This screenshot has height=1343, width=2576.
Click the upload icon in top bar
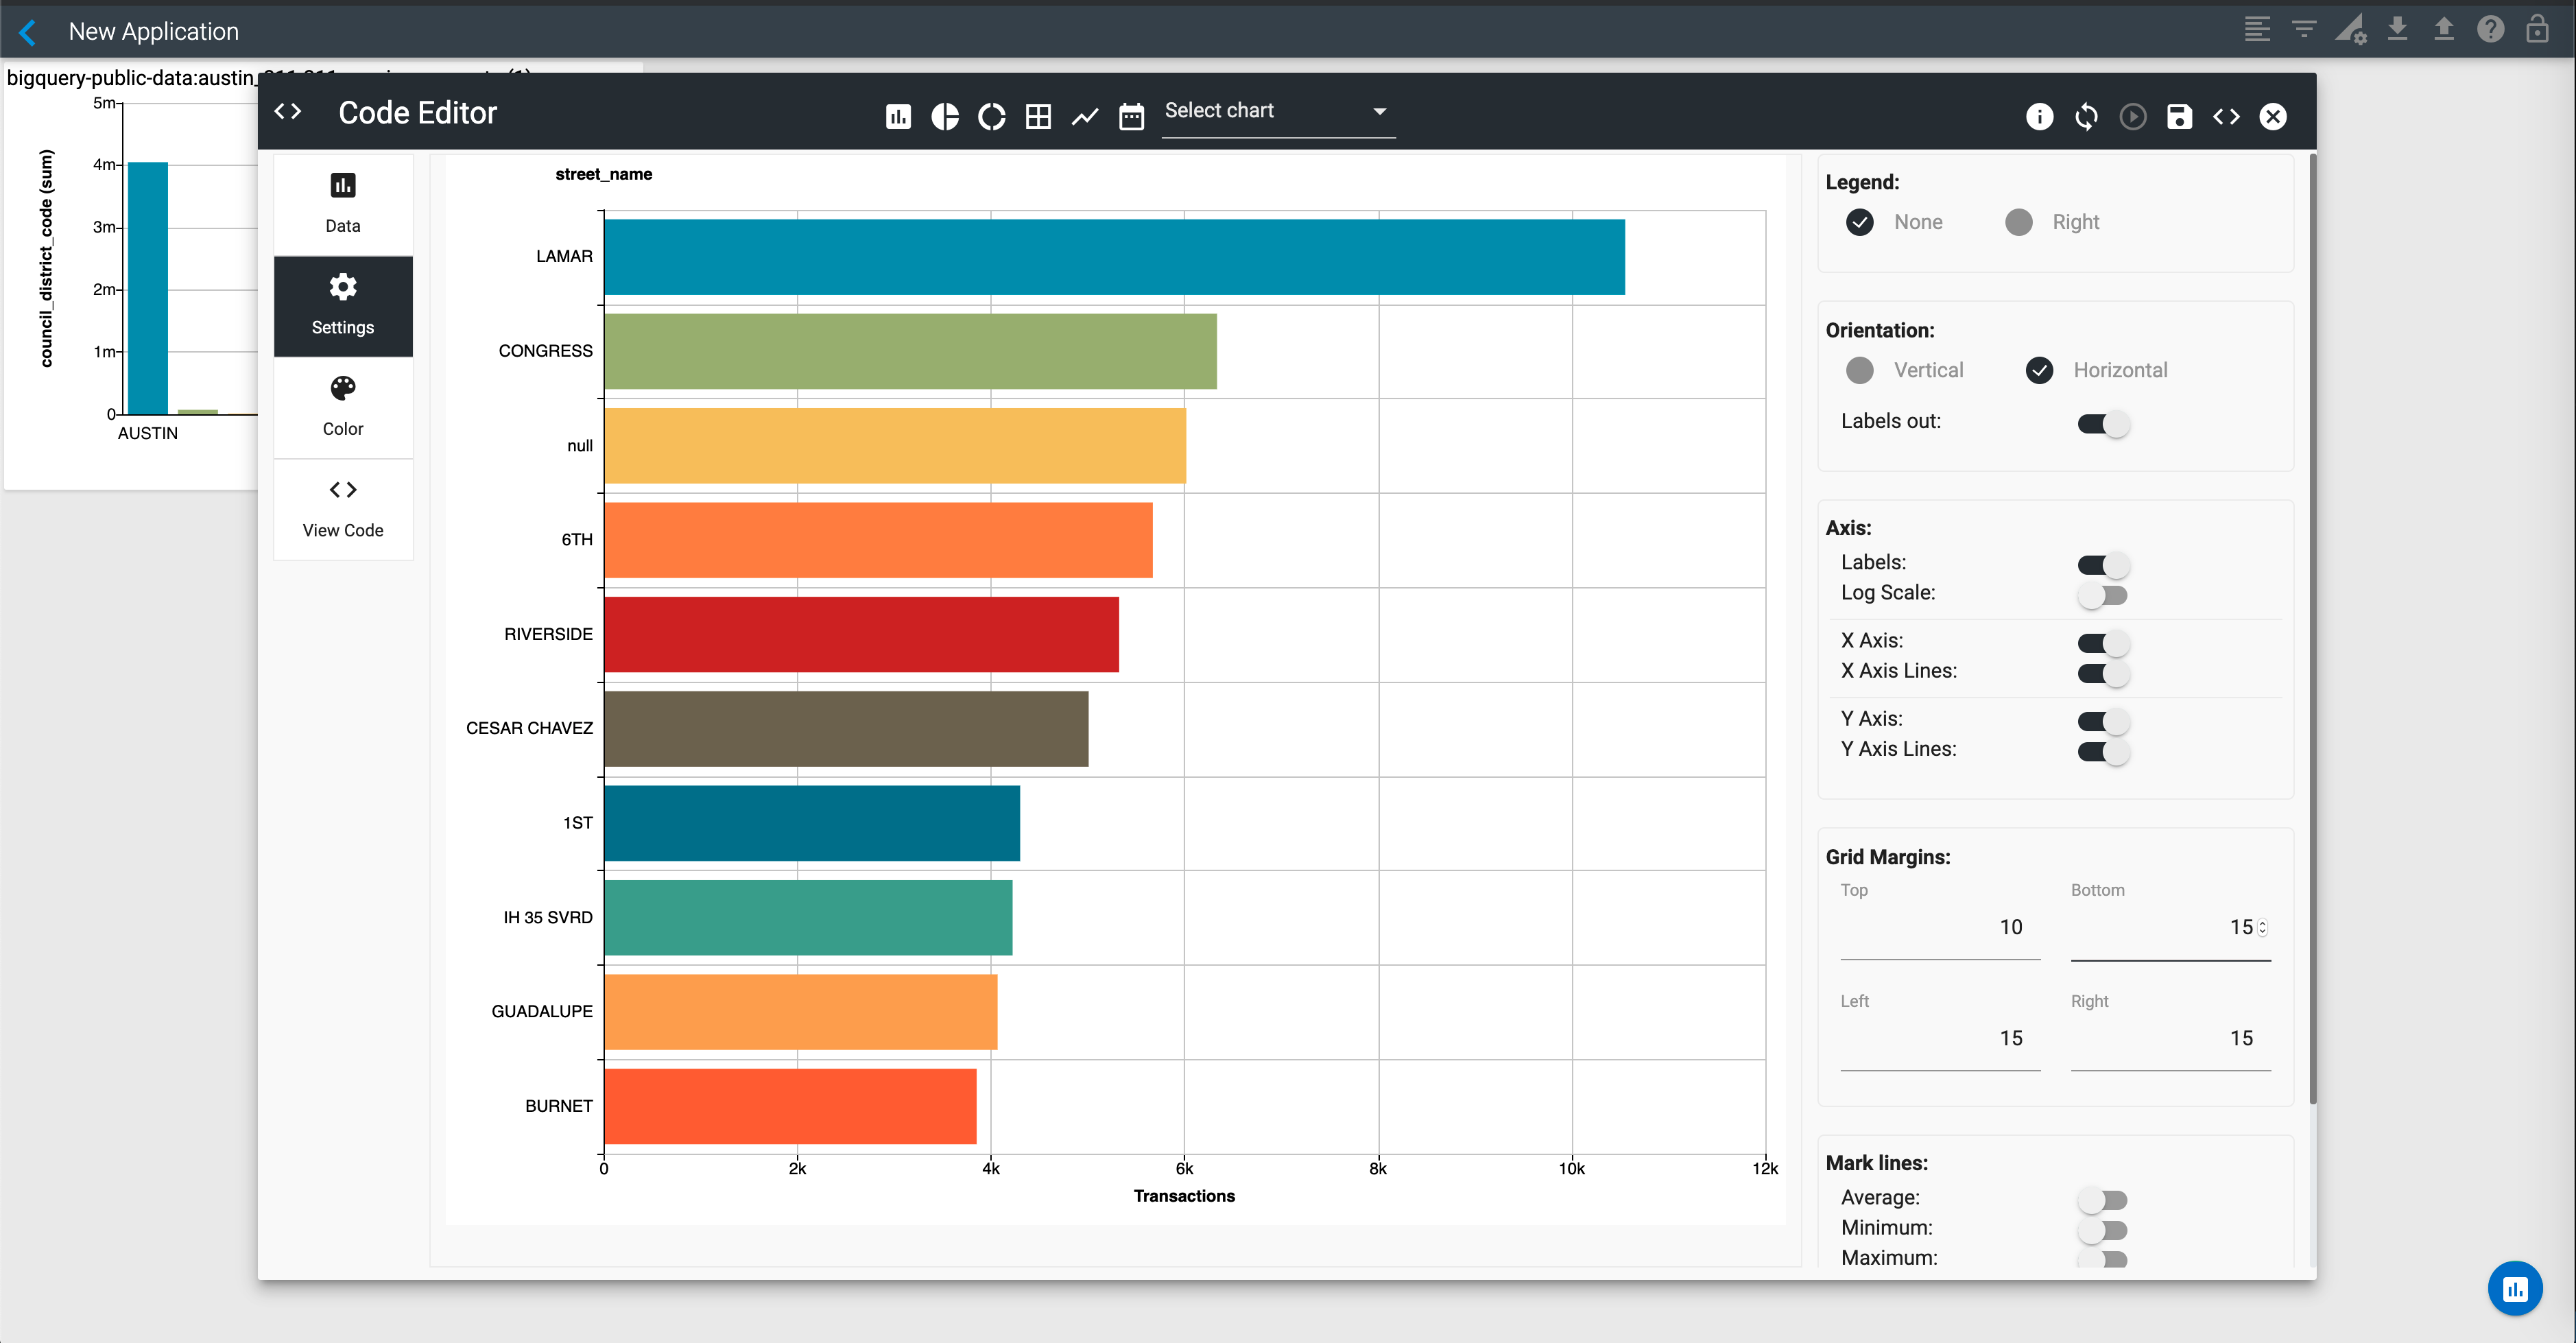(x=2444, y=29)
